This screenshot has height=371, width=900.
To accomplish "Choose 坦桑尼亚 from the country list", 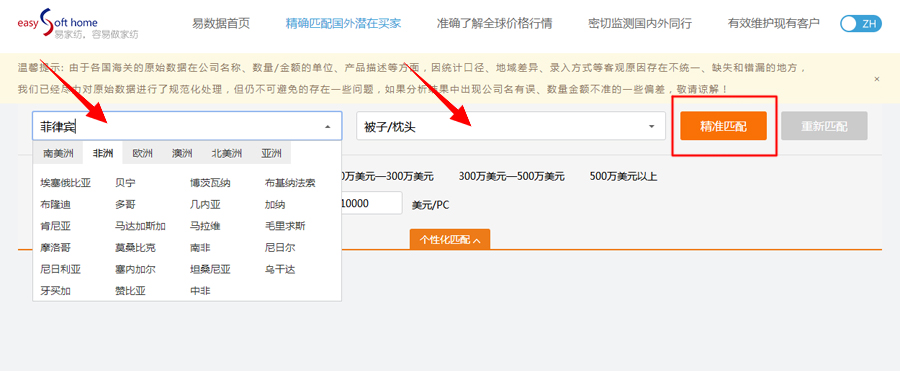I will coord(210,269).
